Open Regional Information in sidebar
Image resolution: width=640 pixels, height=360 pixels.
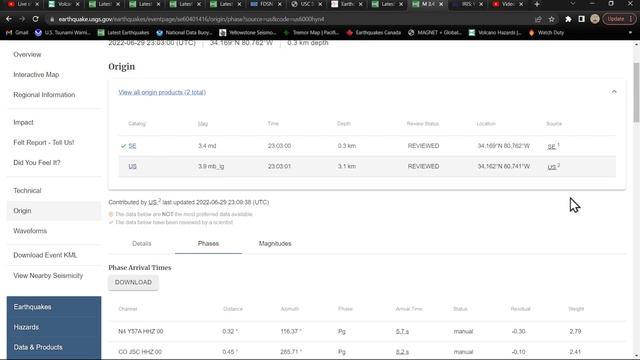pyautogui.click(x=44, y=95)
